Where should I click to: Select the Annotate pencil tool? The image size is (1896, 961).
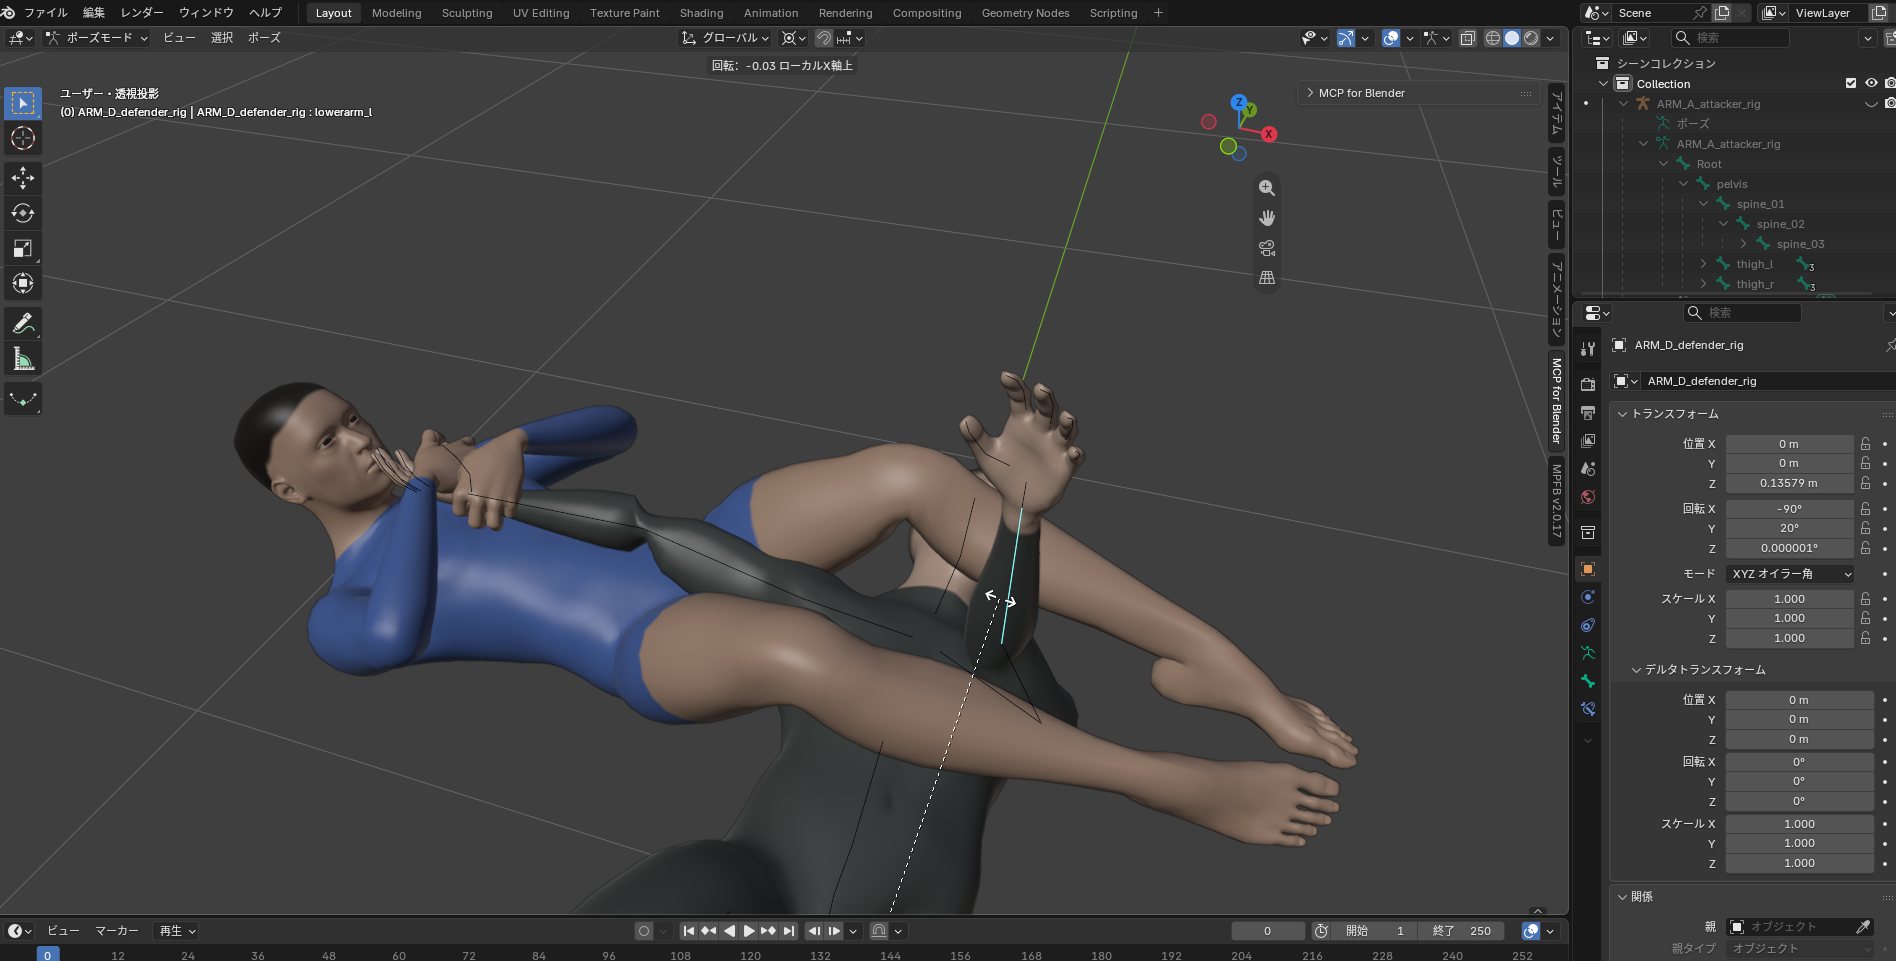[23, 323]
